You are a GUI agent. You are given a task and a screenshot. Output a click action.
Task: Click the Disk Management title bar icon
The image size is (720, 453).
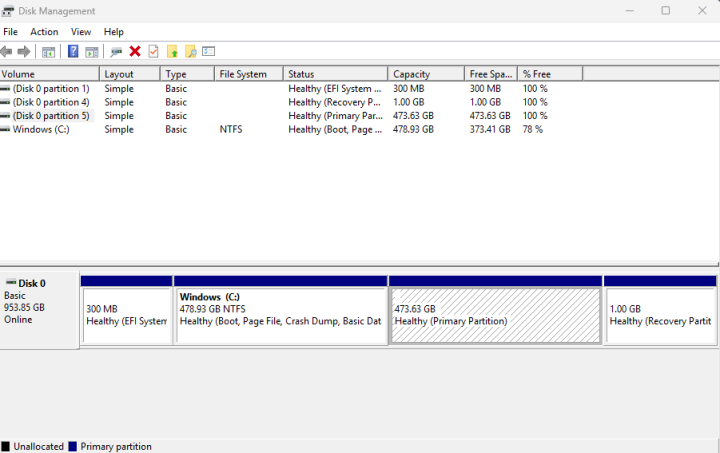tap(8, 11)
